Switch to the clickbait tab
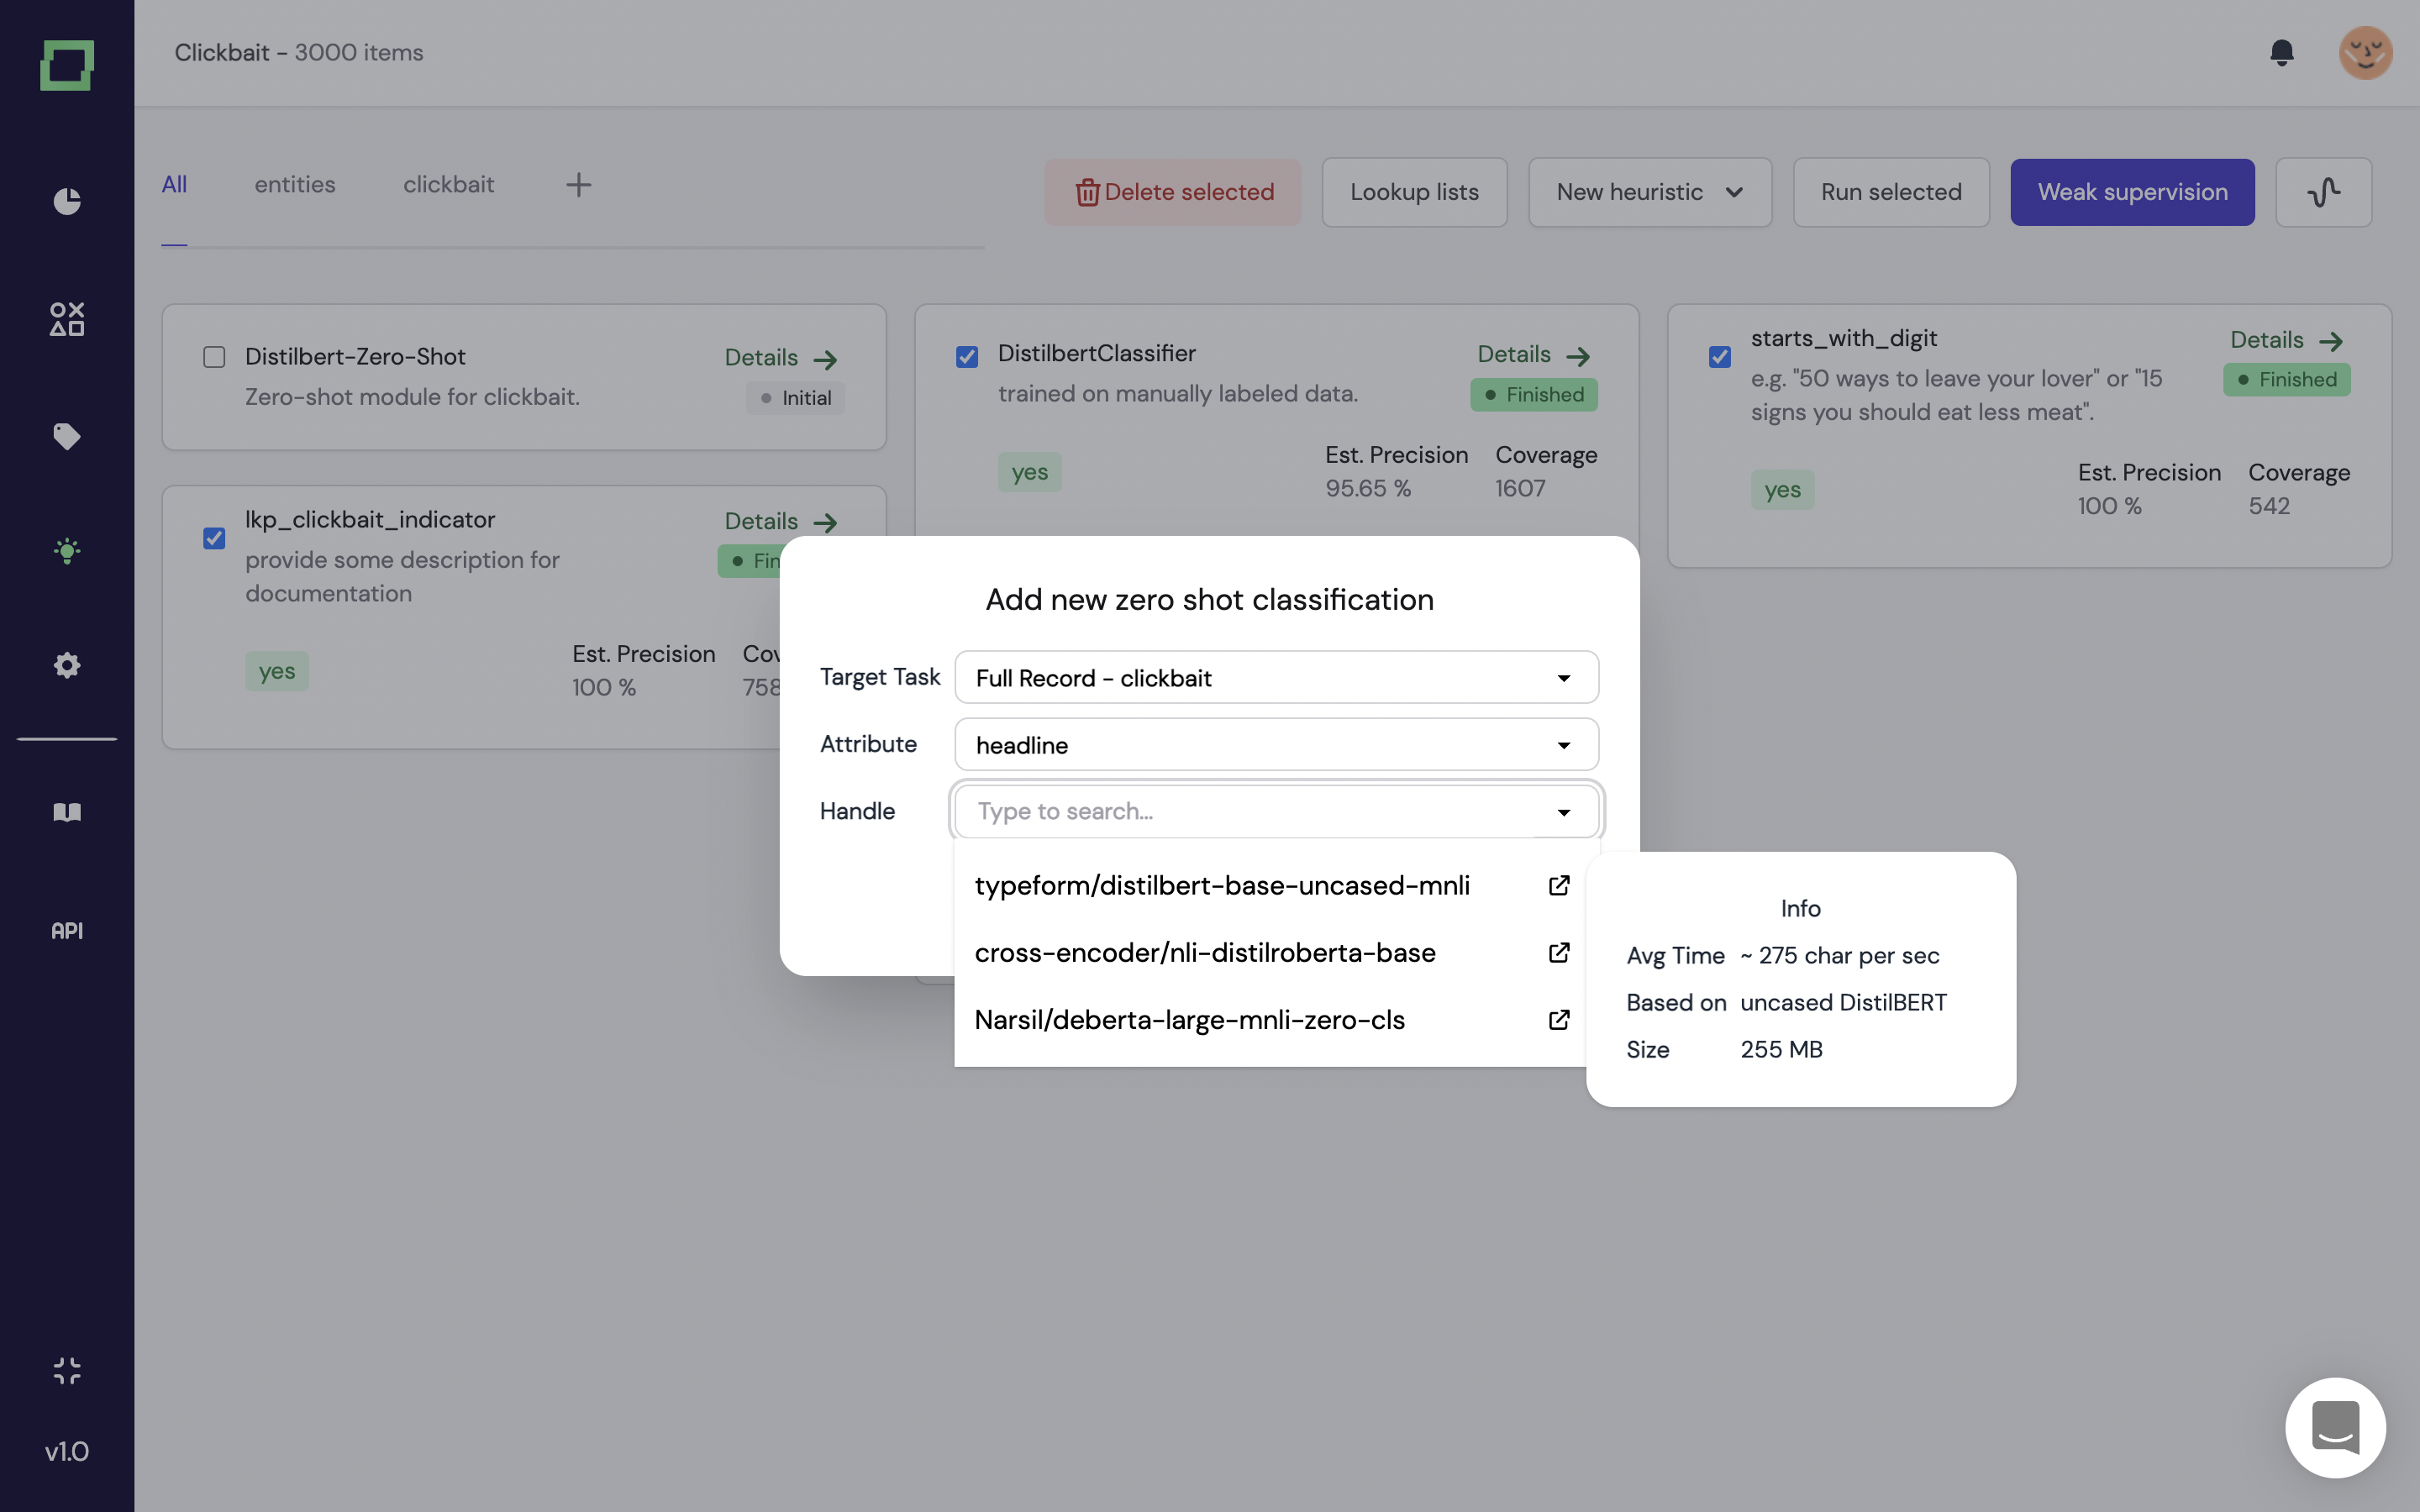 coord(448,185)
